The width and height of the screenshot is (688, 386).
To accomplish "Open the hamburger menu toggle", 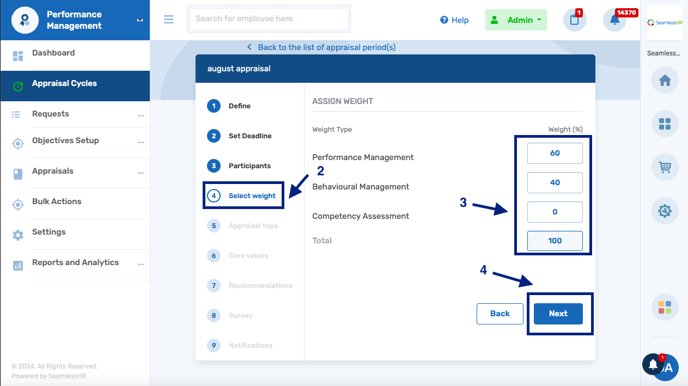I will point(168,19).
